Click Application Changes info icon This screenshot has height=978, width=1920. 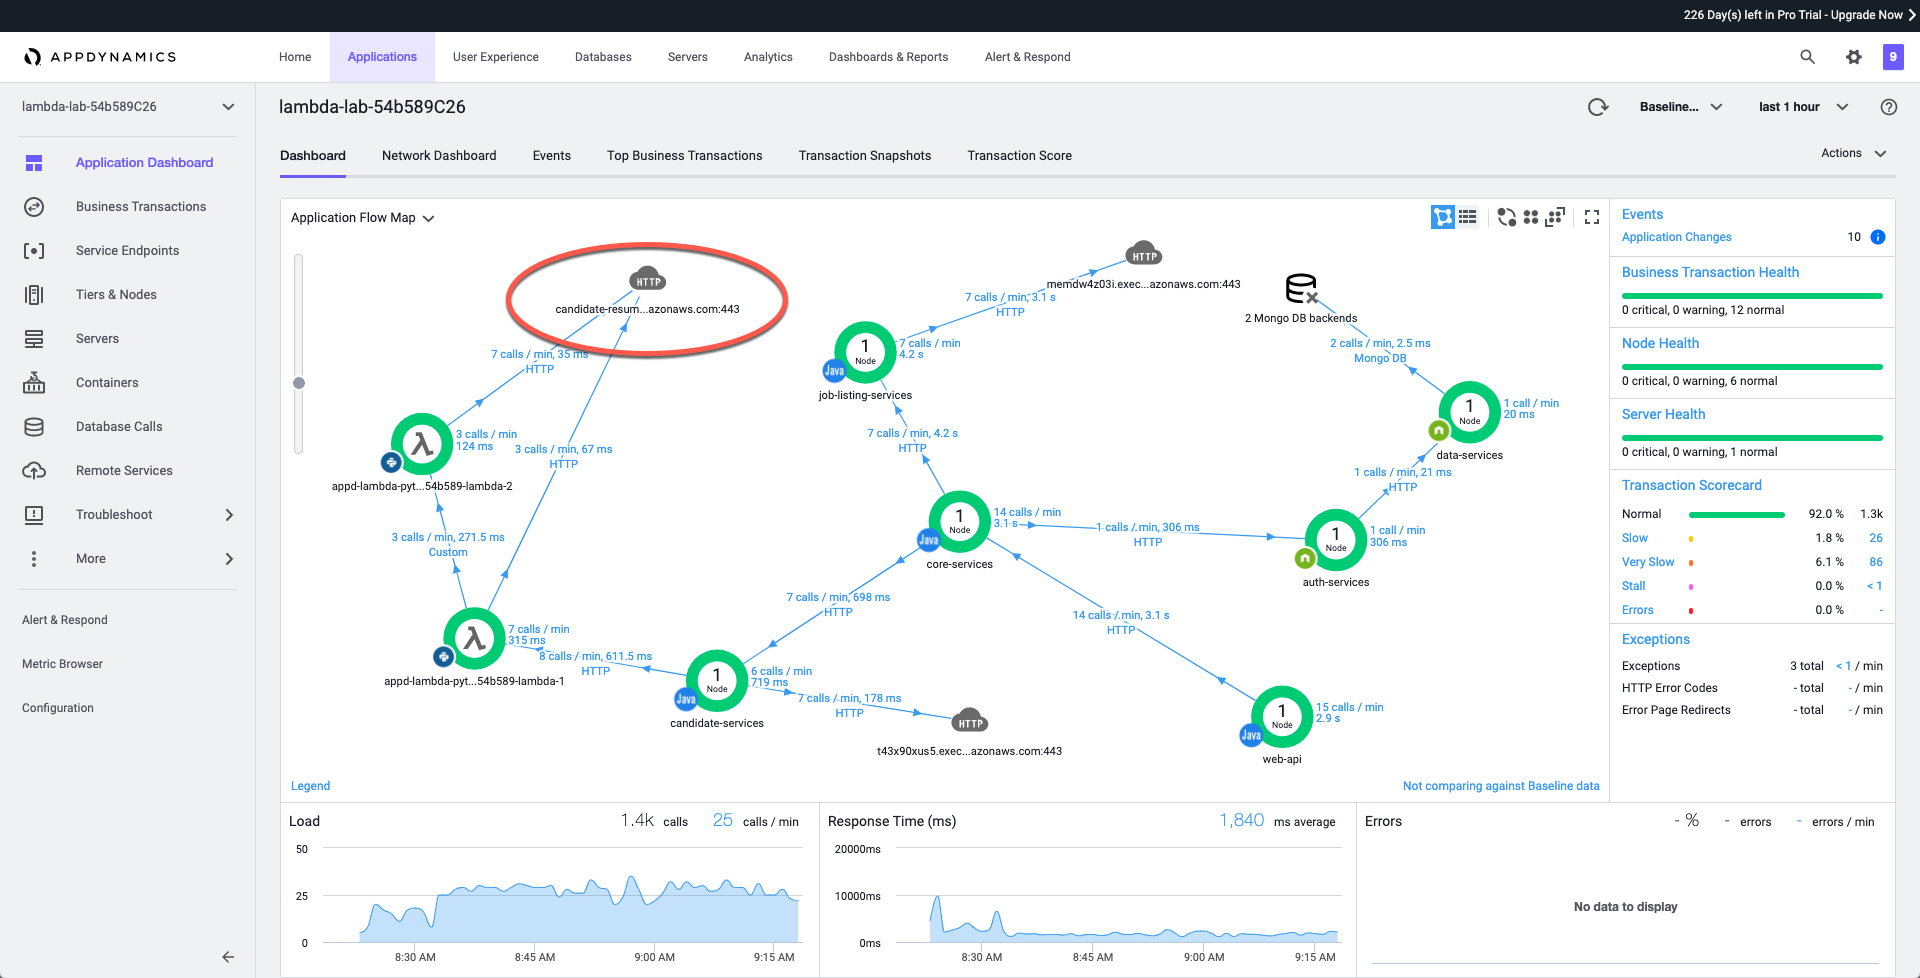(x=1878, y=237)
